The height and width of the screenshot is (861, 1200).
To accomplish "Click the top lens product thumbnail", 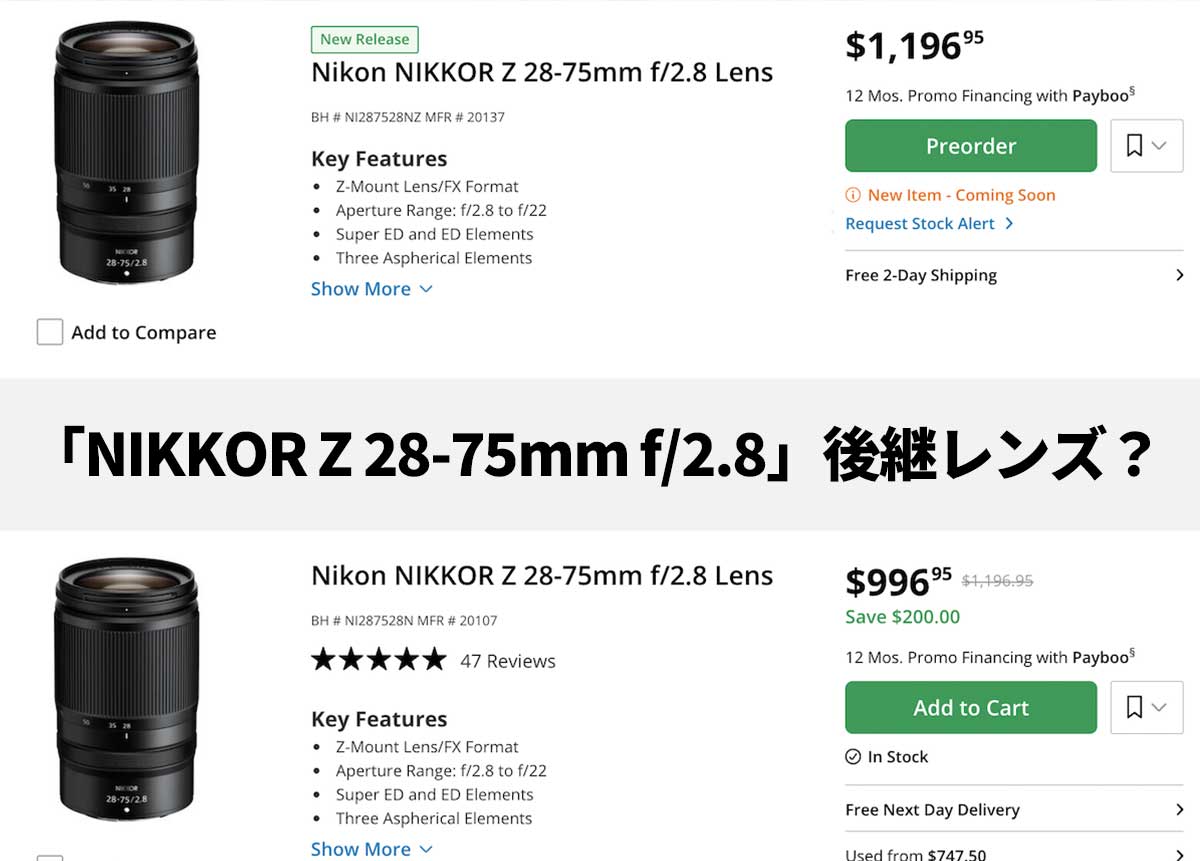I will pos(127,150).
